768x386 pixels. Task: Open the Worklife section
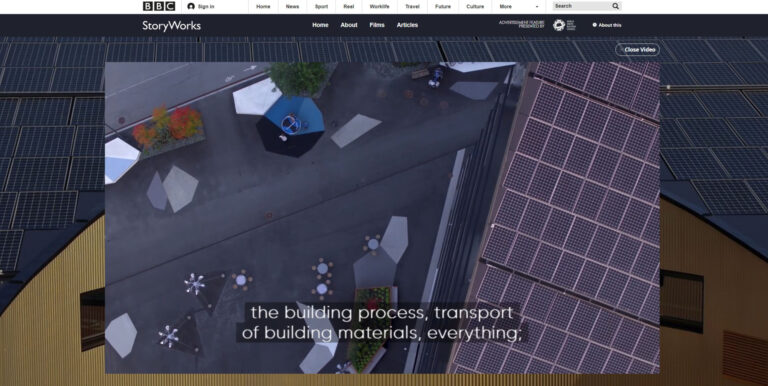379,6
